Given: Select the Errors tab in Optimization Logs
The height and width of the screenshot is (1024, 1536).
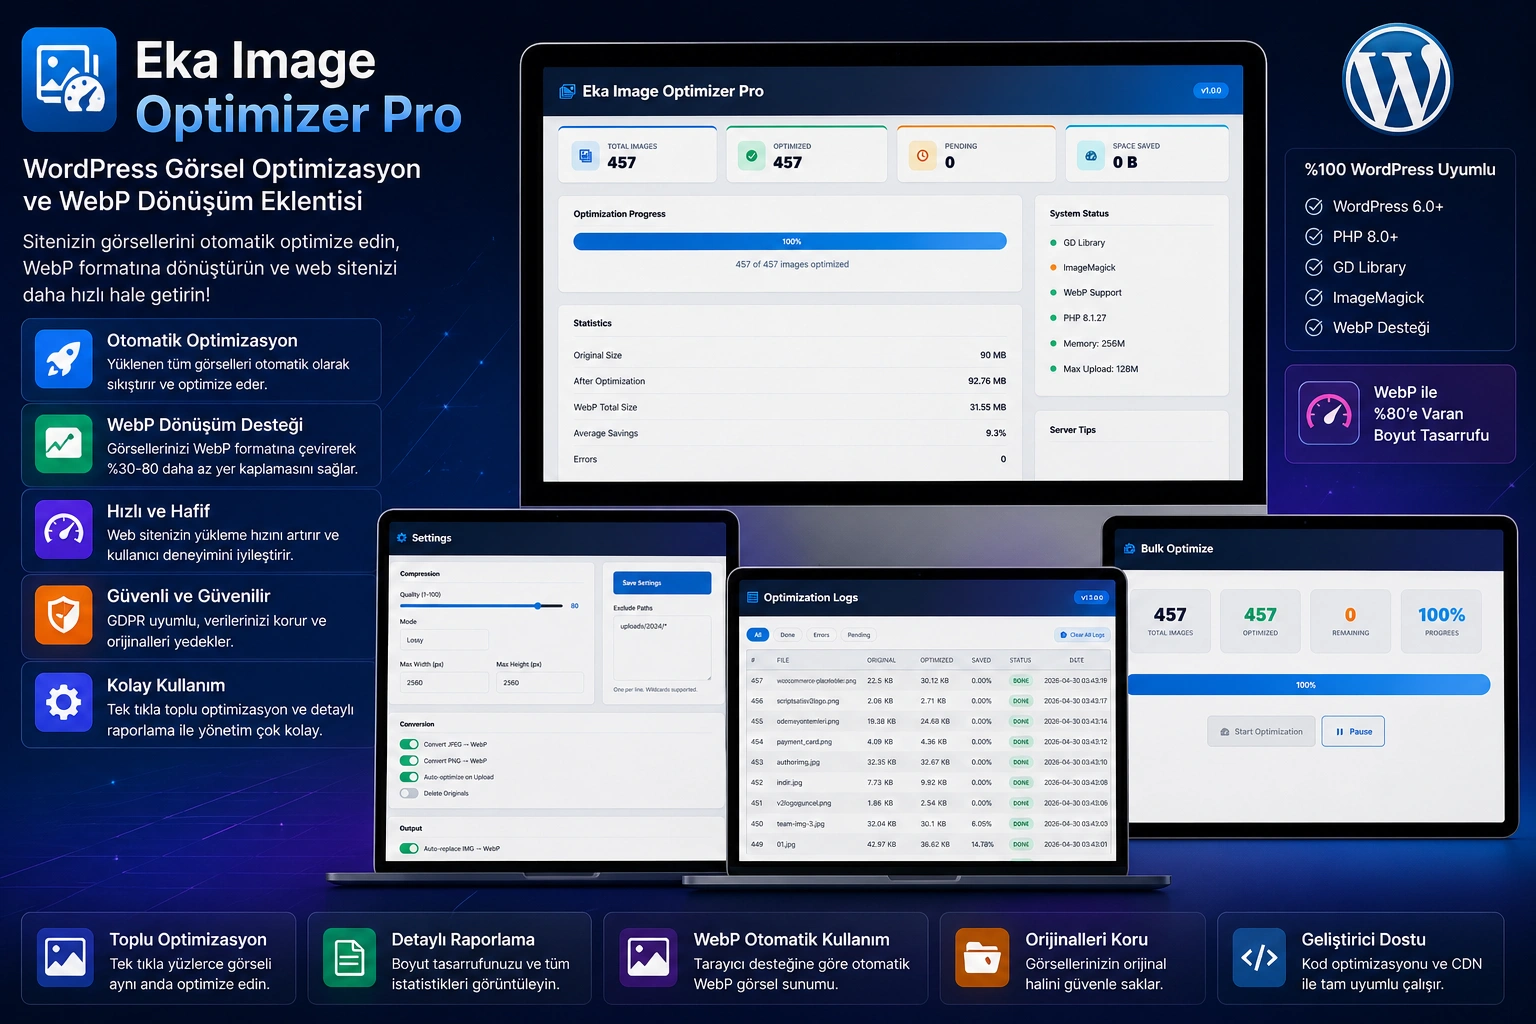Looking at the screenshot, I should (821, 635).
